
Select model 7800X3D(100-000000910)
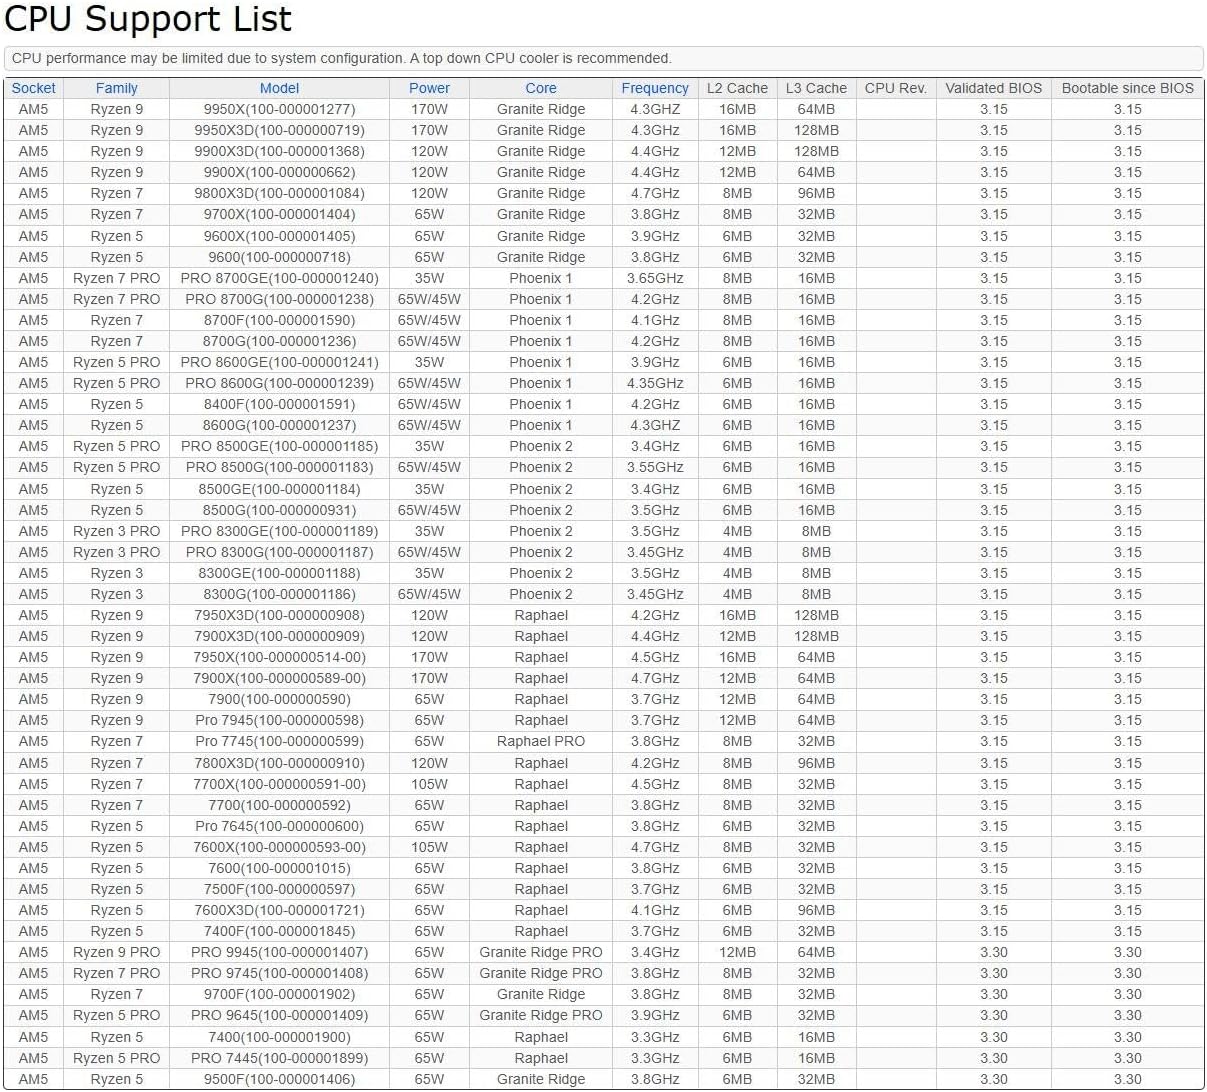(279, 763)
